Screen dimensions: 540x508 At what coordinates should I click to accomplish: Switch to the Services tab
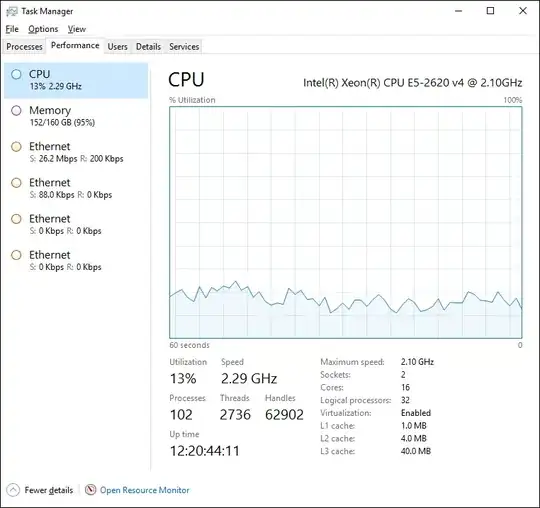pyautogui.click(x=184, y=46)
